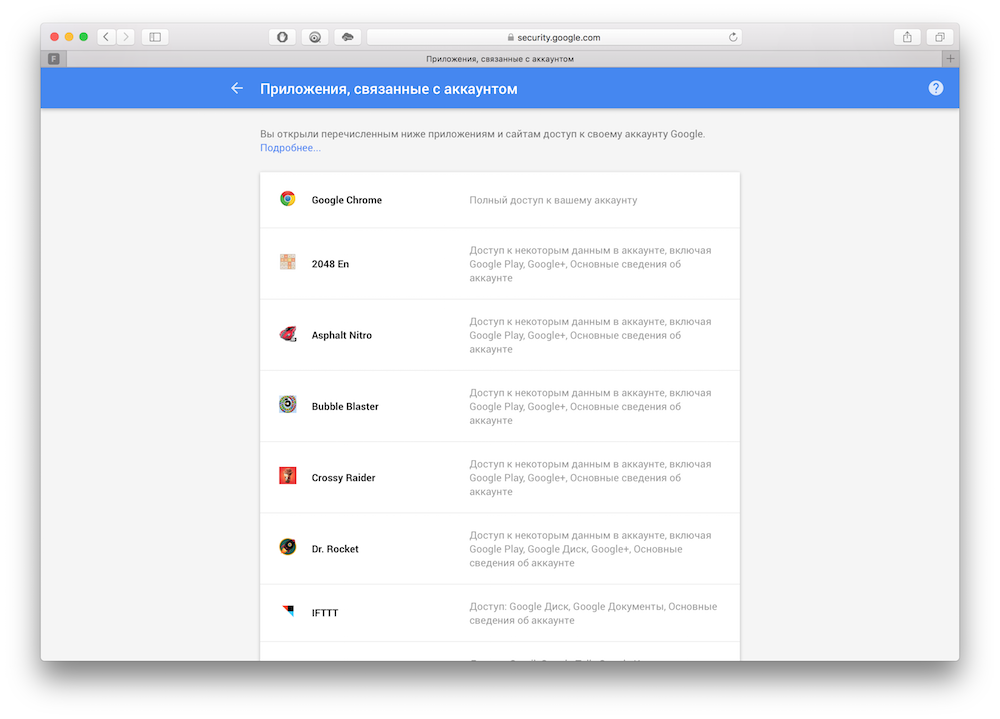Click the cloud extension icon in the toolbar
The width and height of the screenshot is (1000, 719).
[x=348, y=37]
